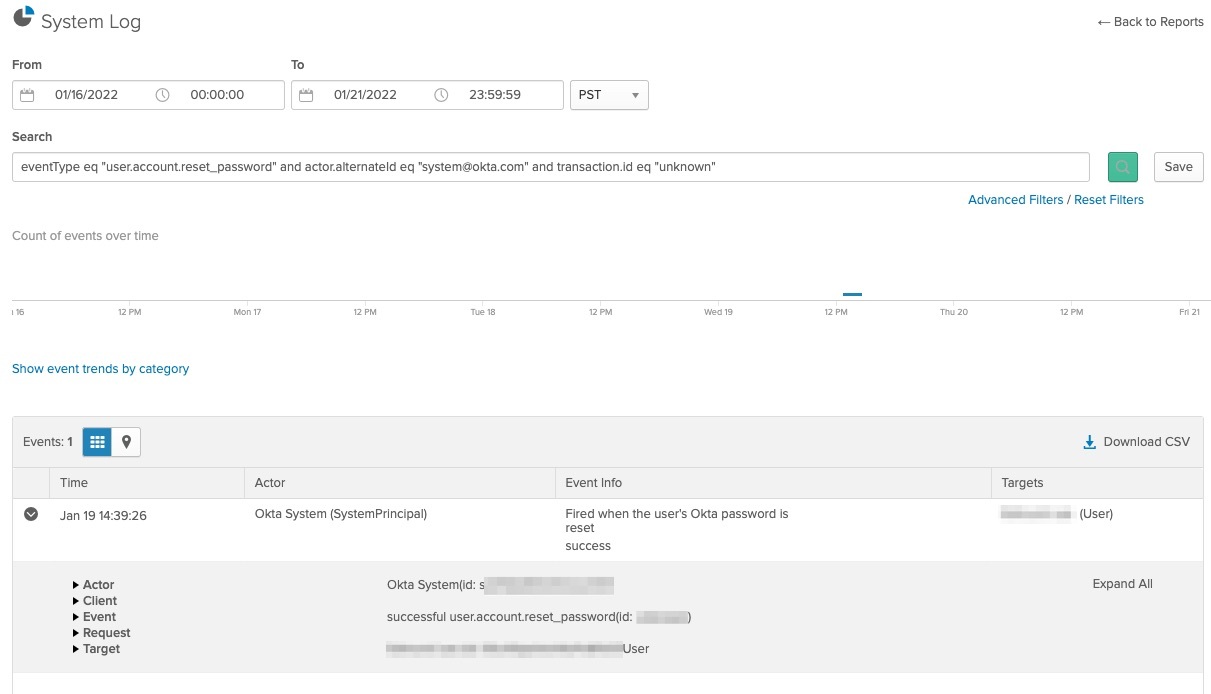1211x694 pixels.
Task: Switch events to grid table view
Action: click(x=96, y=441)
